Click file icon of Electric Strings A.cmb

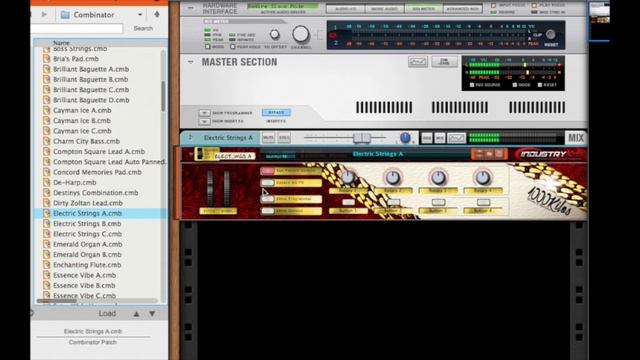tap(47, 213)
